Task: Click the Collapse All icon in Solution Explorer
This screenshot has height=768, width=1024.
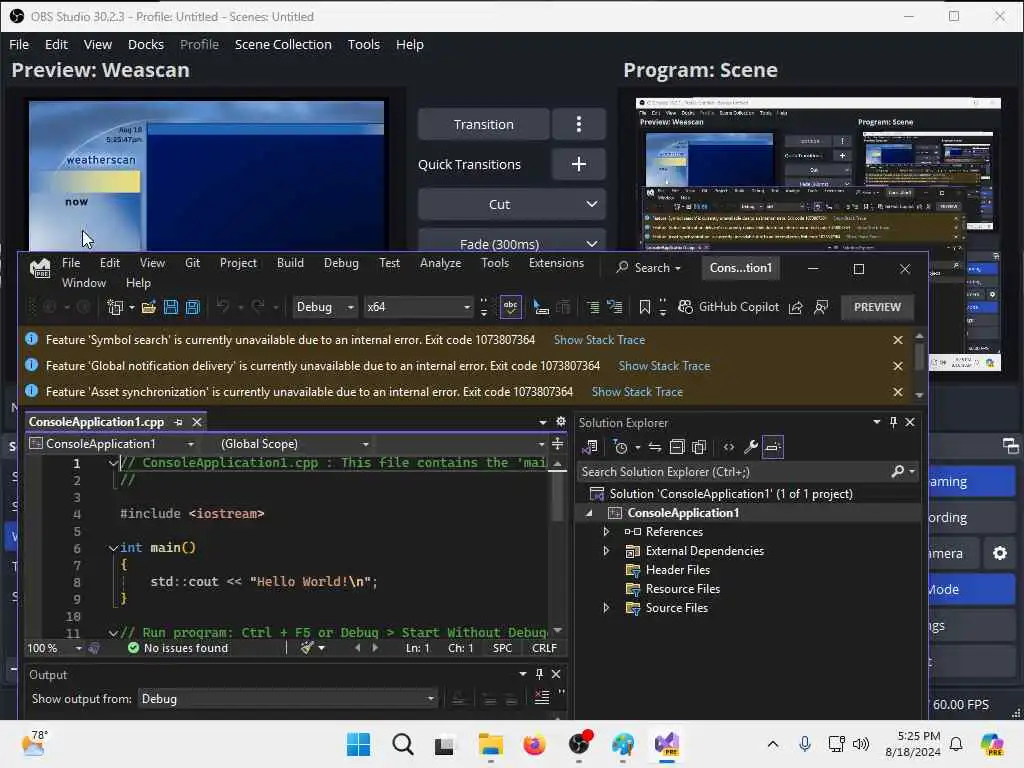Action: click(x=677, y=447)
